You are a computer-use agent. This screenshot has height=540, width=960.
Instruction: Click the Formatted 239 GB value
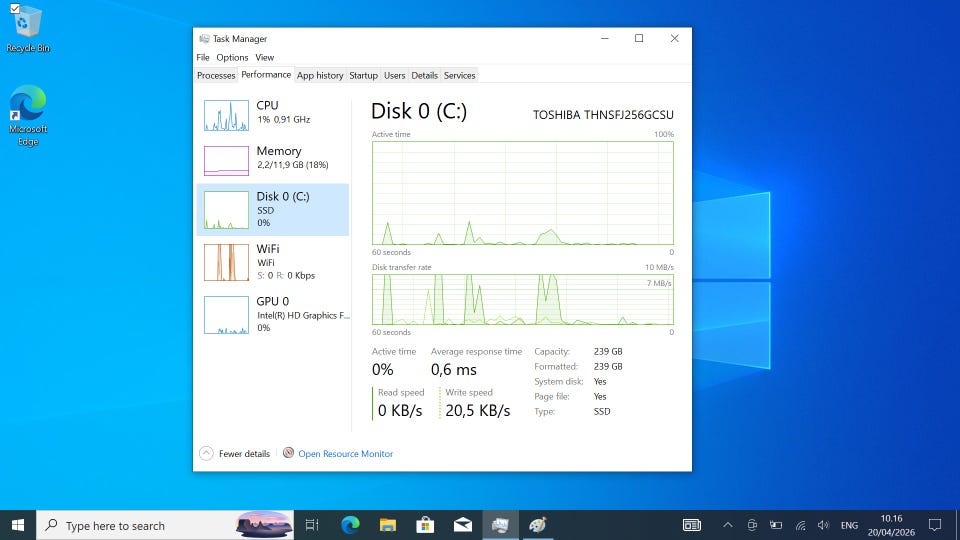pyautogui.click(x=608, y=366)
